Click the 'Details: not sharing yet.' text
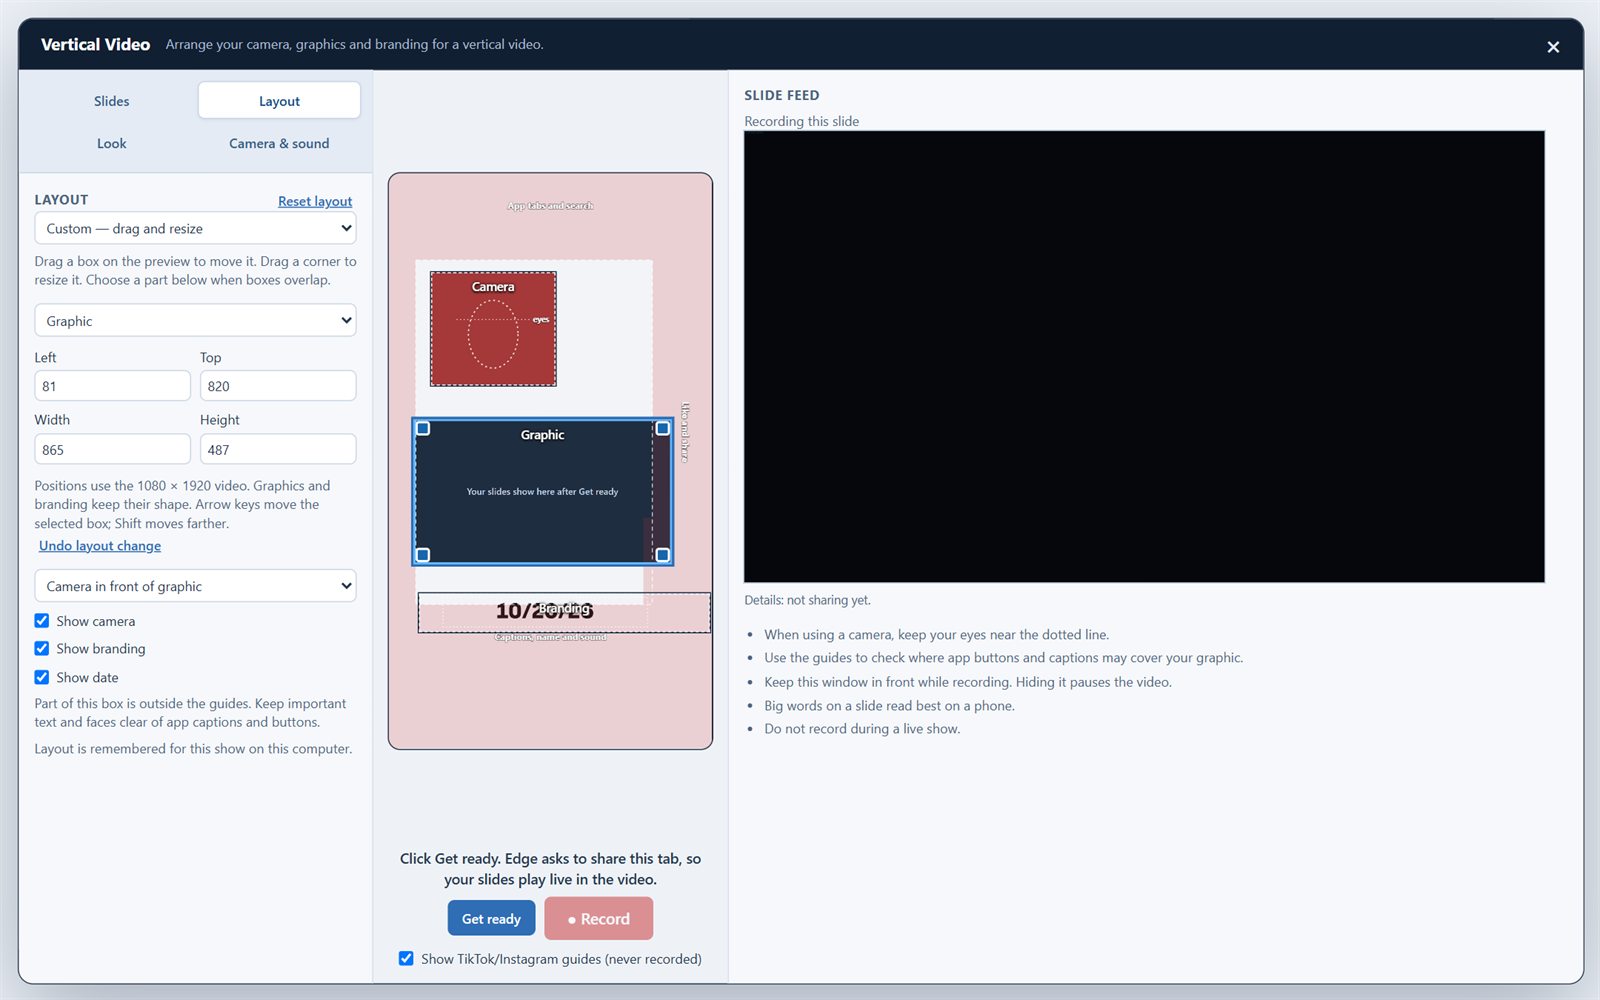This screenshot has height=1000, width=1600. pos(807,600)
